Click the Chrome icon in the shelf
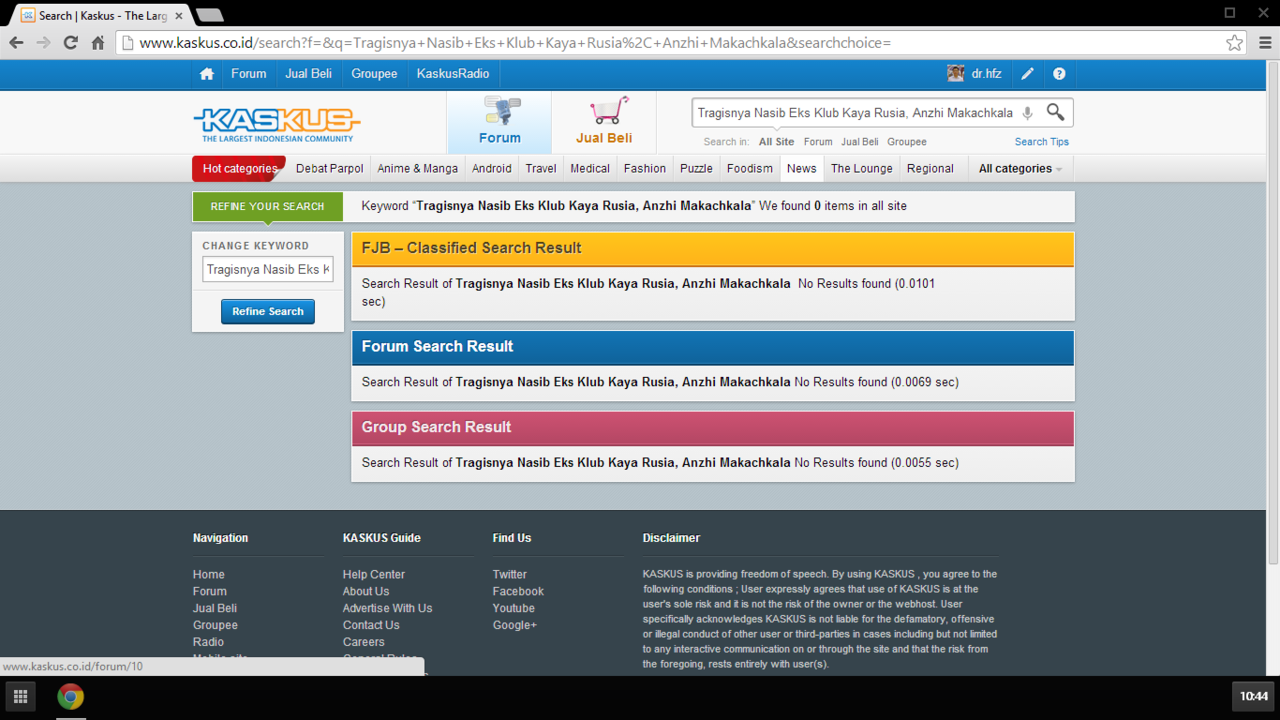The width and height of the screenshot is (1280, 720). pos(70,697)
